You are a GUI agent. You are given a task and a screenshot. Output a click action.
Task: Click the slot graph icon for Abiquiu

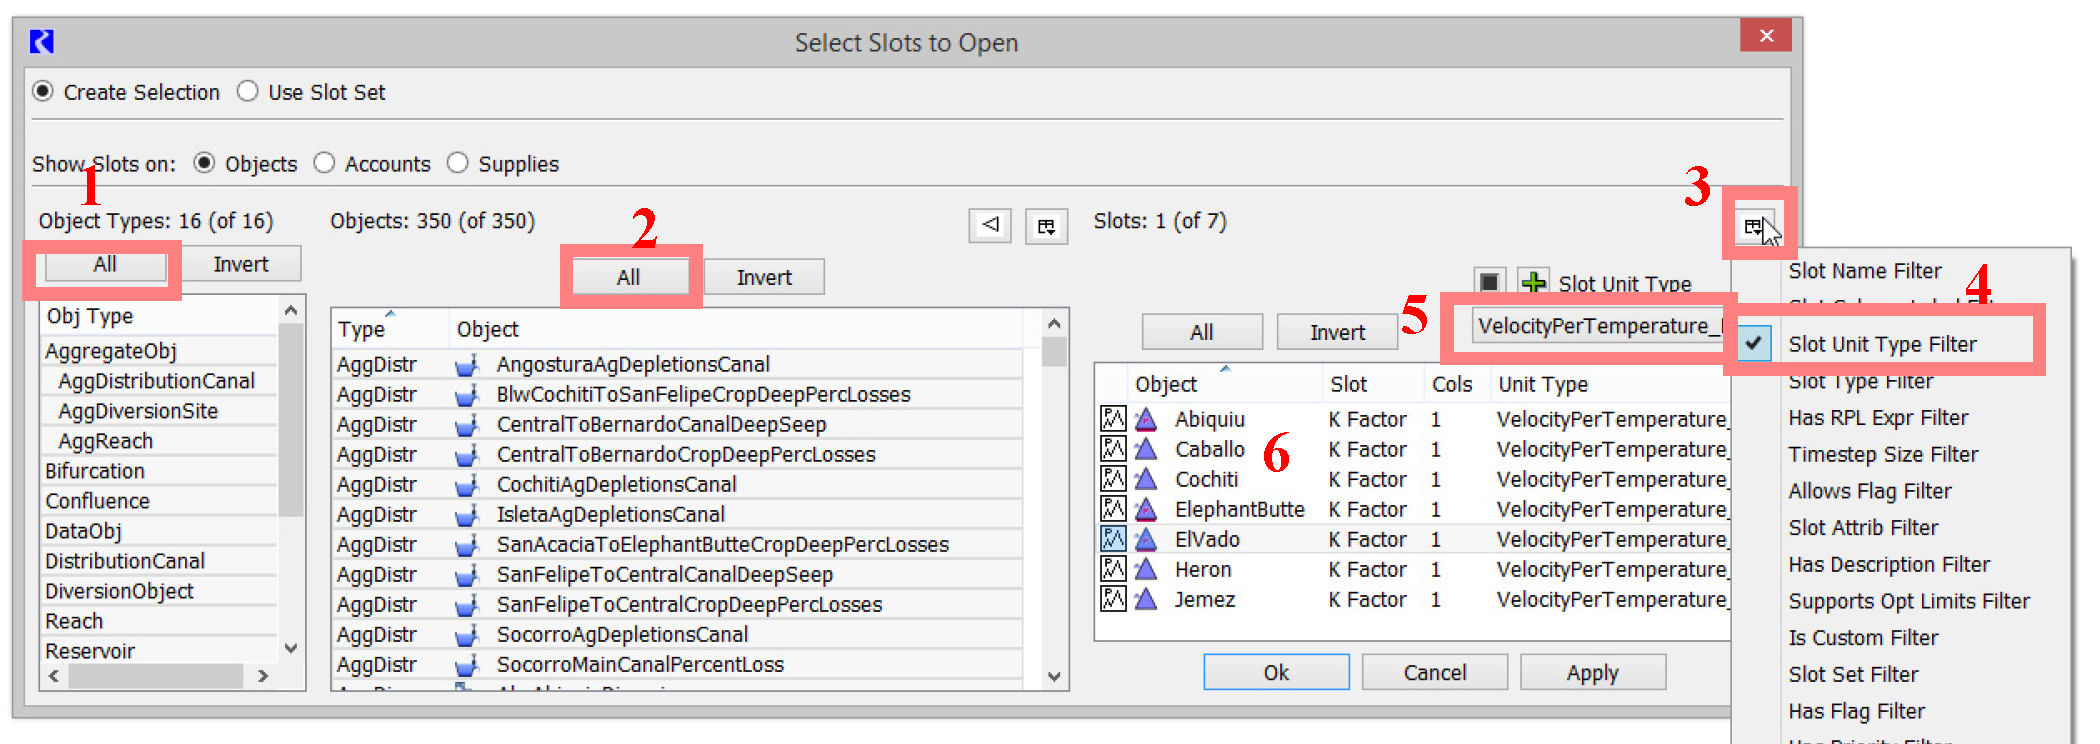coord(1113,419)
